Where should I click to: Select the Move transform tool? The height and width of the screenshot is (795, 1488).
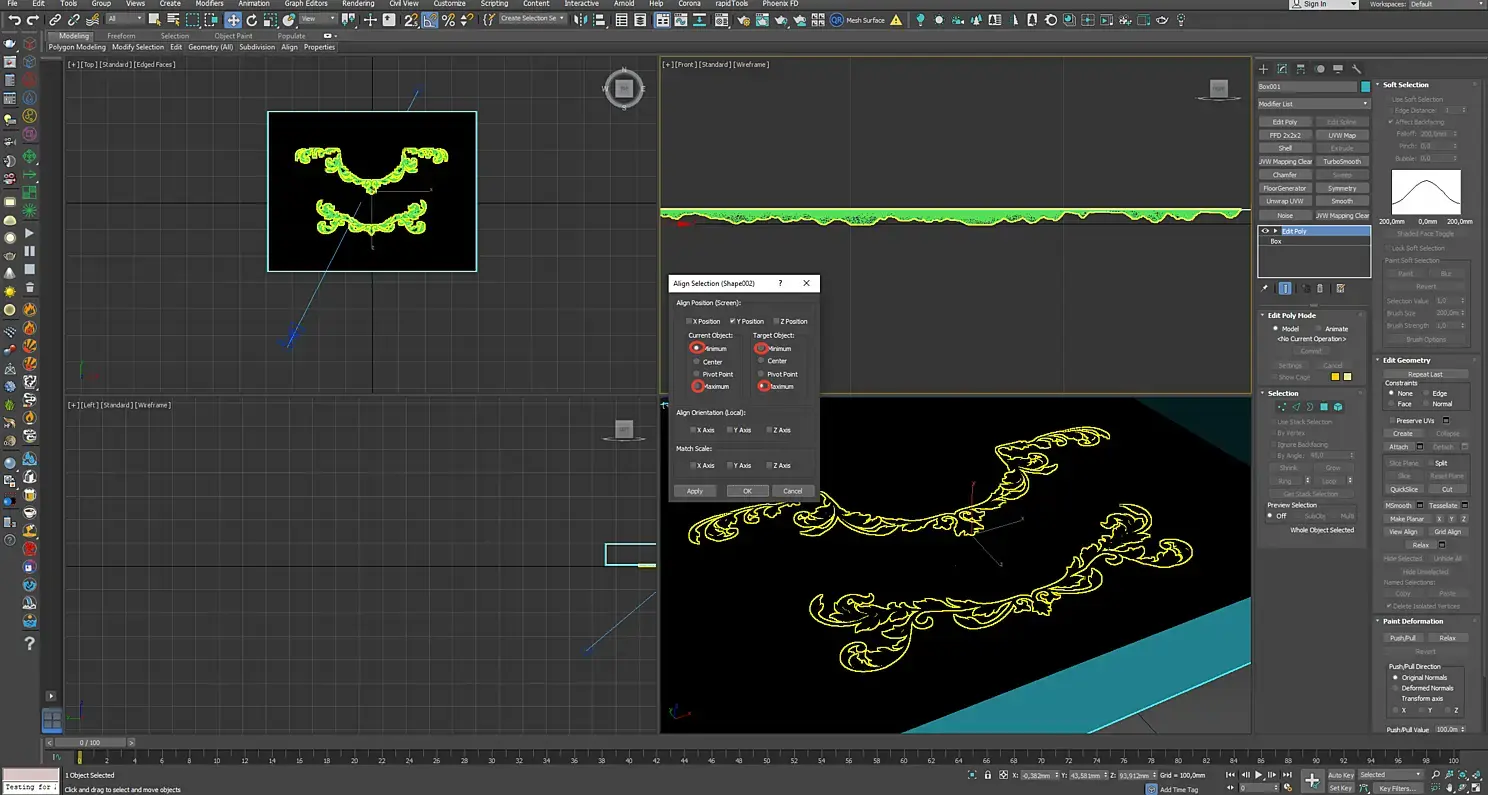232,20
